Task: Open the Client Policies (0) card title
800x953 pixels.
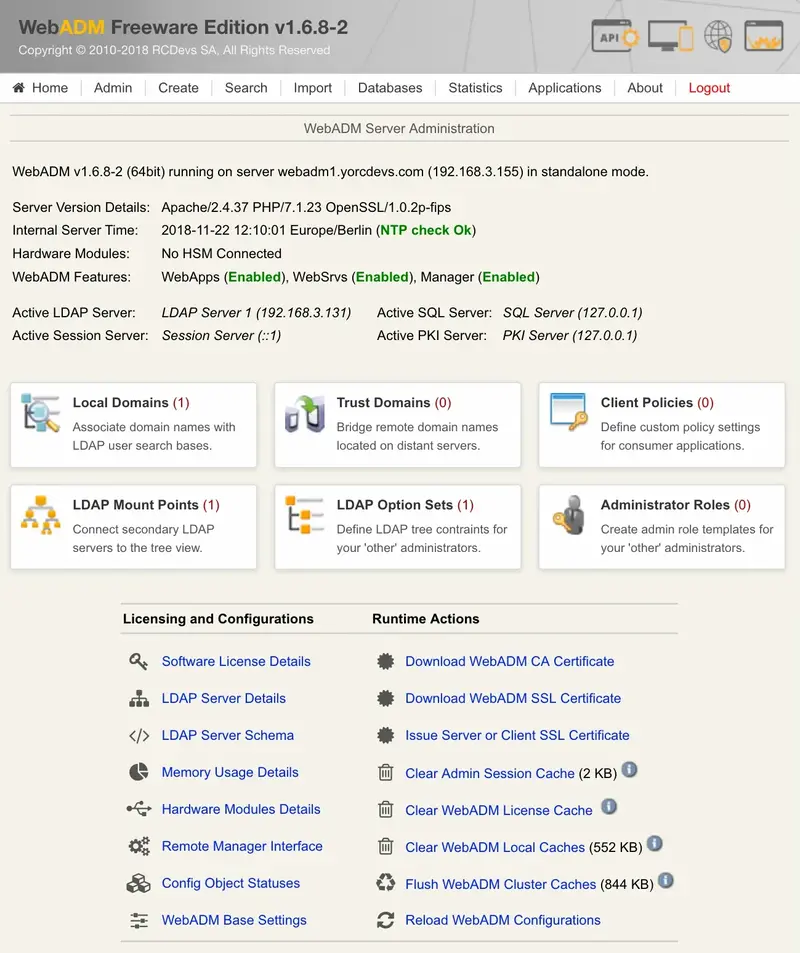Action: point(657,402)
